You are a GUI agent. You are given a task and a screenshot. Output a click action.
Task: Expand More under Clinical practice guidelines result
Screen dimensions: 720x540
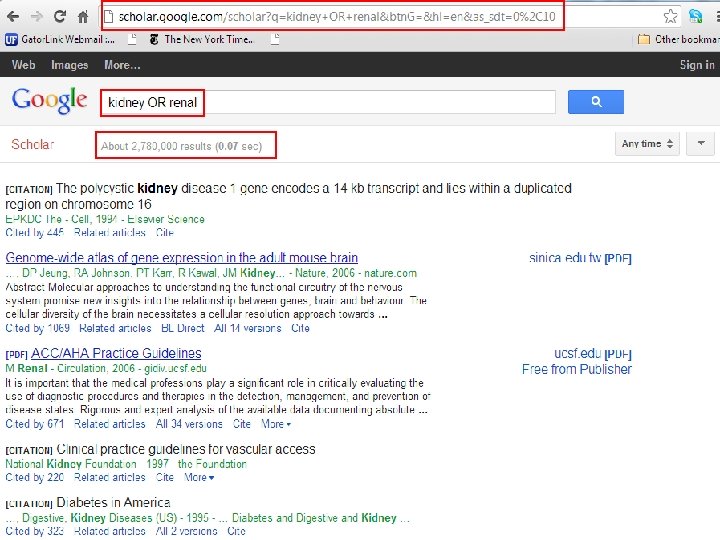[199, 478]
